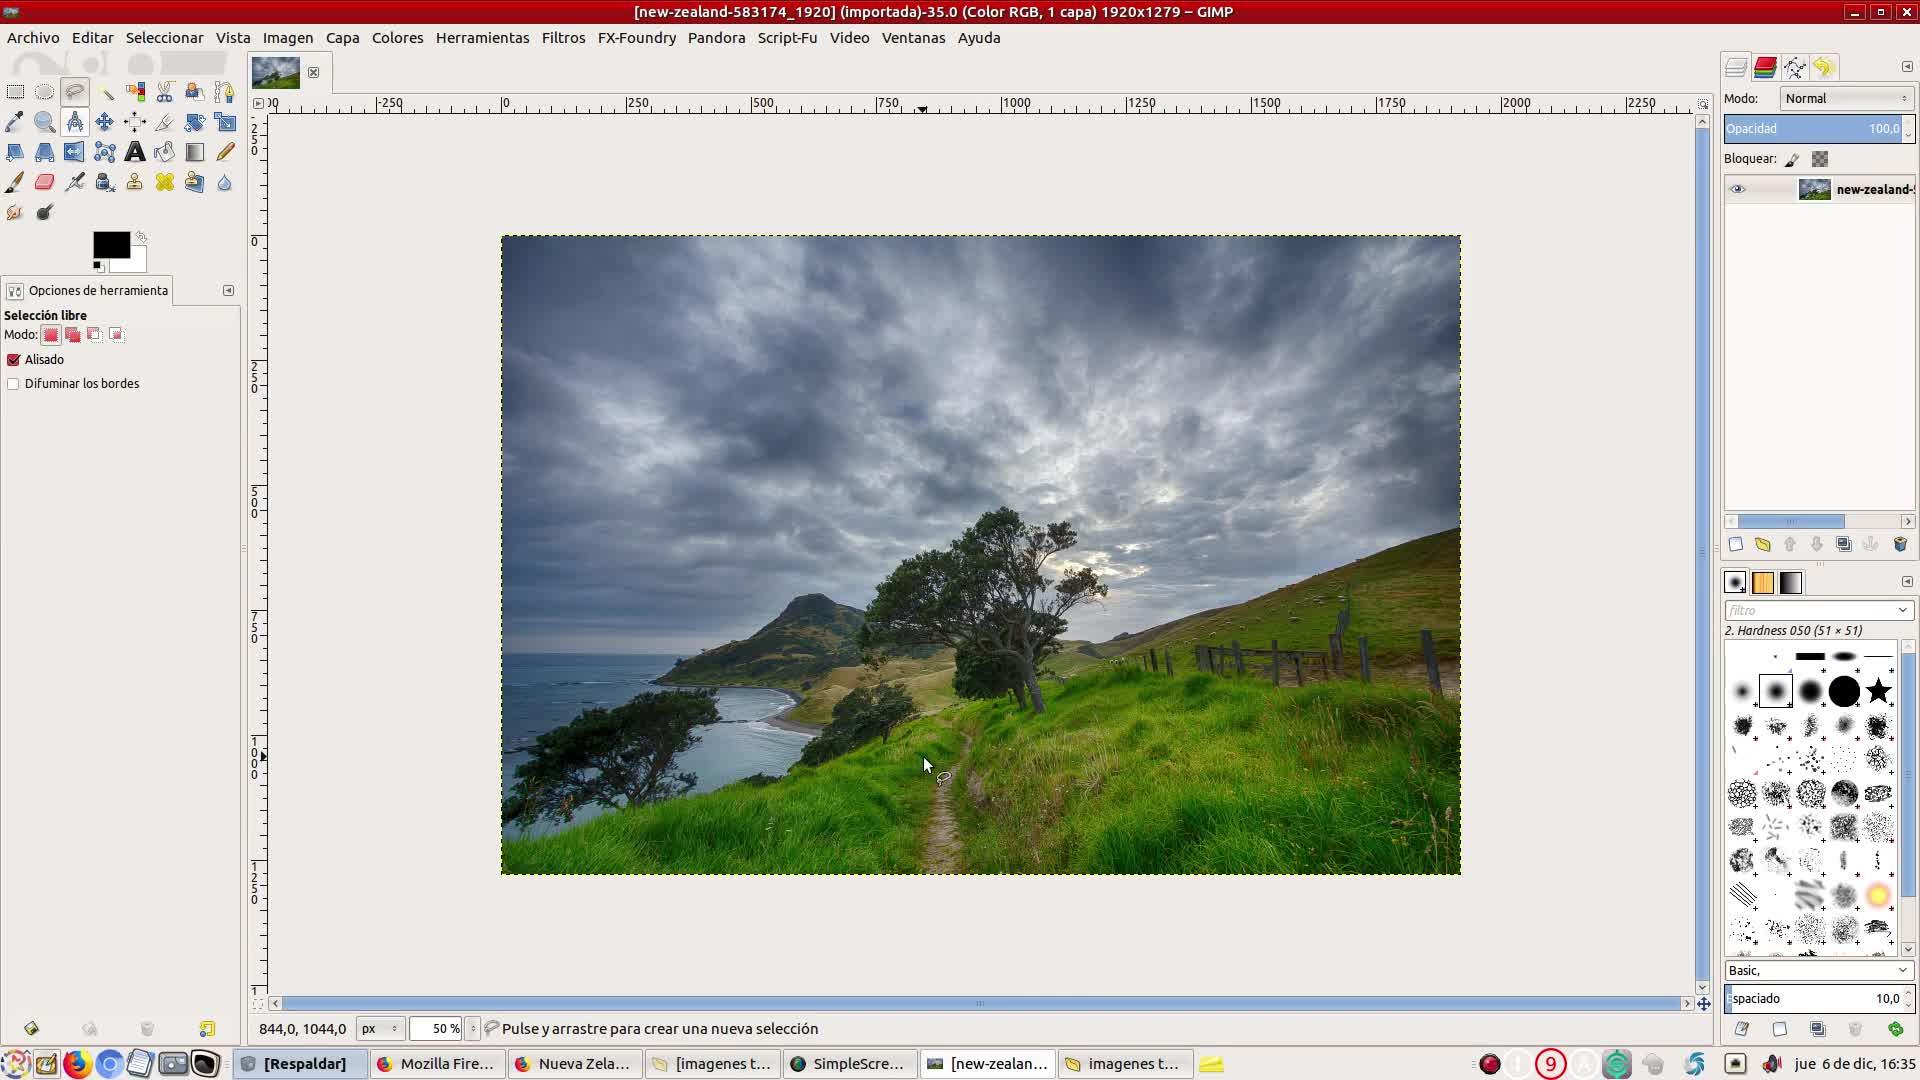1920x1080 pixels.
Task: Switch to the Mozilla Firefox taskbar window
Action: click(x=437, y=1063)
